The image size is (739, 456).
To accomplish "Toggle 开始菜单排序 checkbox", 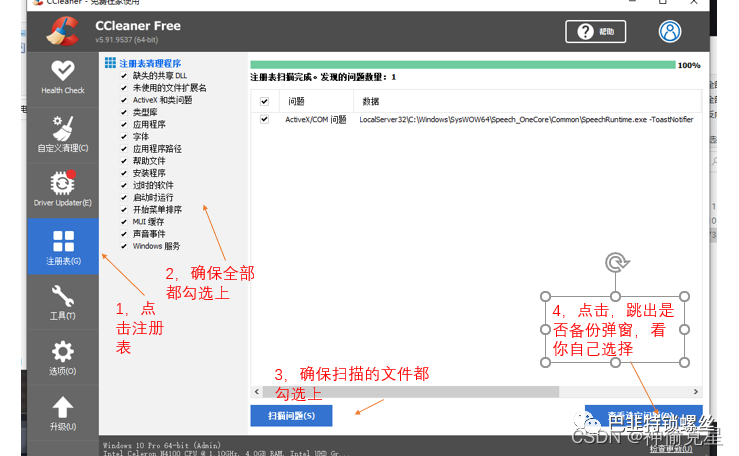I will point(124,210).
